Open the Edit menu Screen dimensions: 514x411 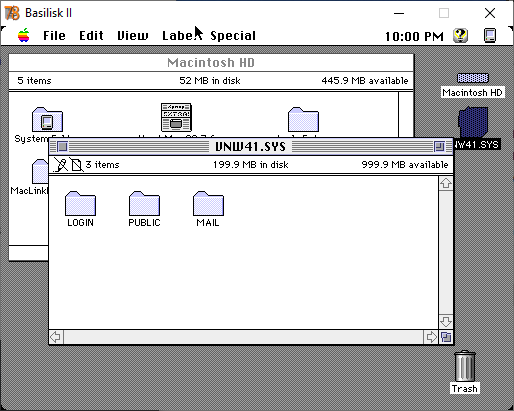click(91, 35)
